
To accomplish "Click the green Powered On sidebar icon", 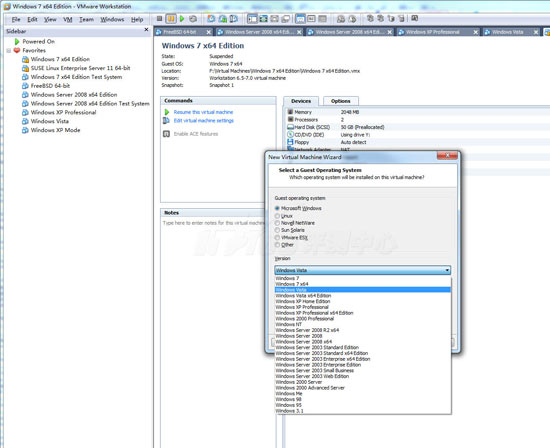I will 16,41.
